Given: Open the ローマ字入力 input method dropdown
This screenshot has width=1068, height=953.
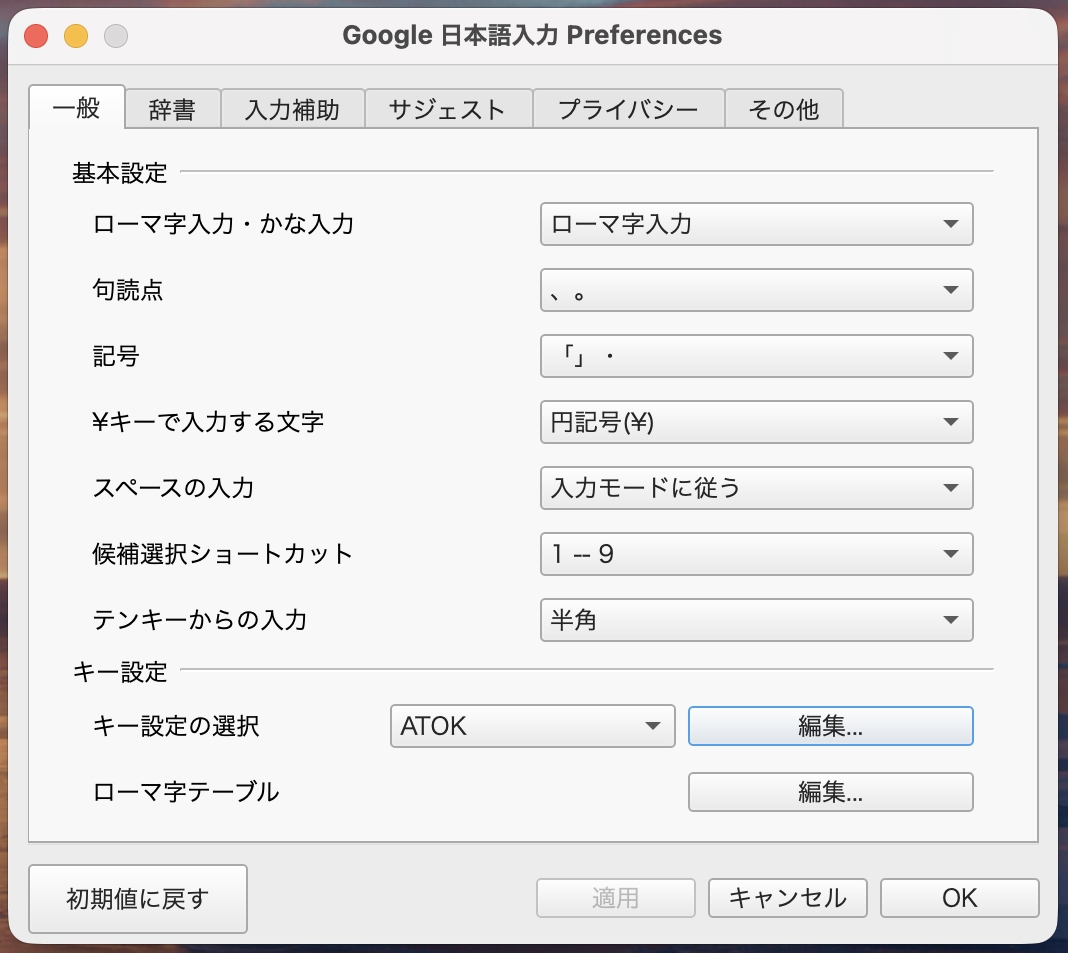Looking at the screenshot, I should click(757, 224).
